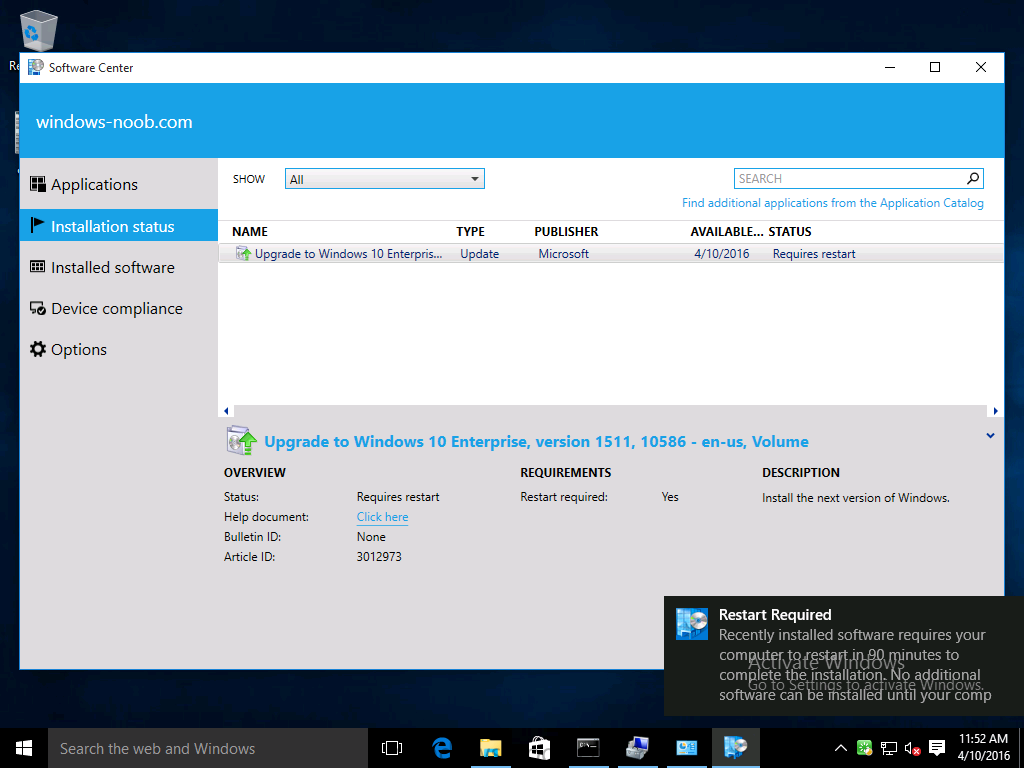Image resolution: width=1024 pixels, height=768 pixels.
Task: Click the Installed software icon
Action: tap(38, 266)
